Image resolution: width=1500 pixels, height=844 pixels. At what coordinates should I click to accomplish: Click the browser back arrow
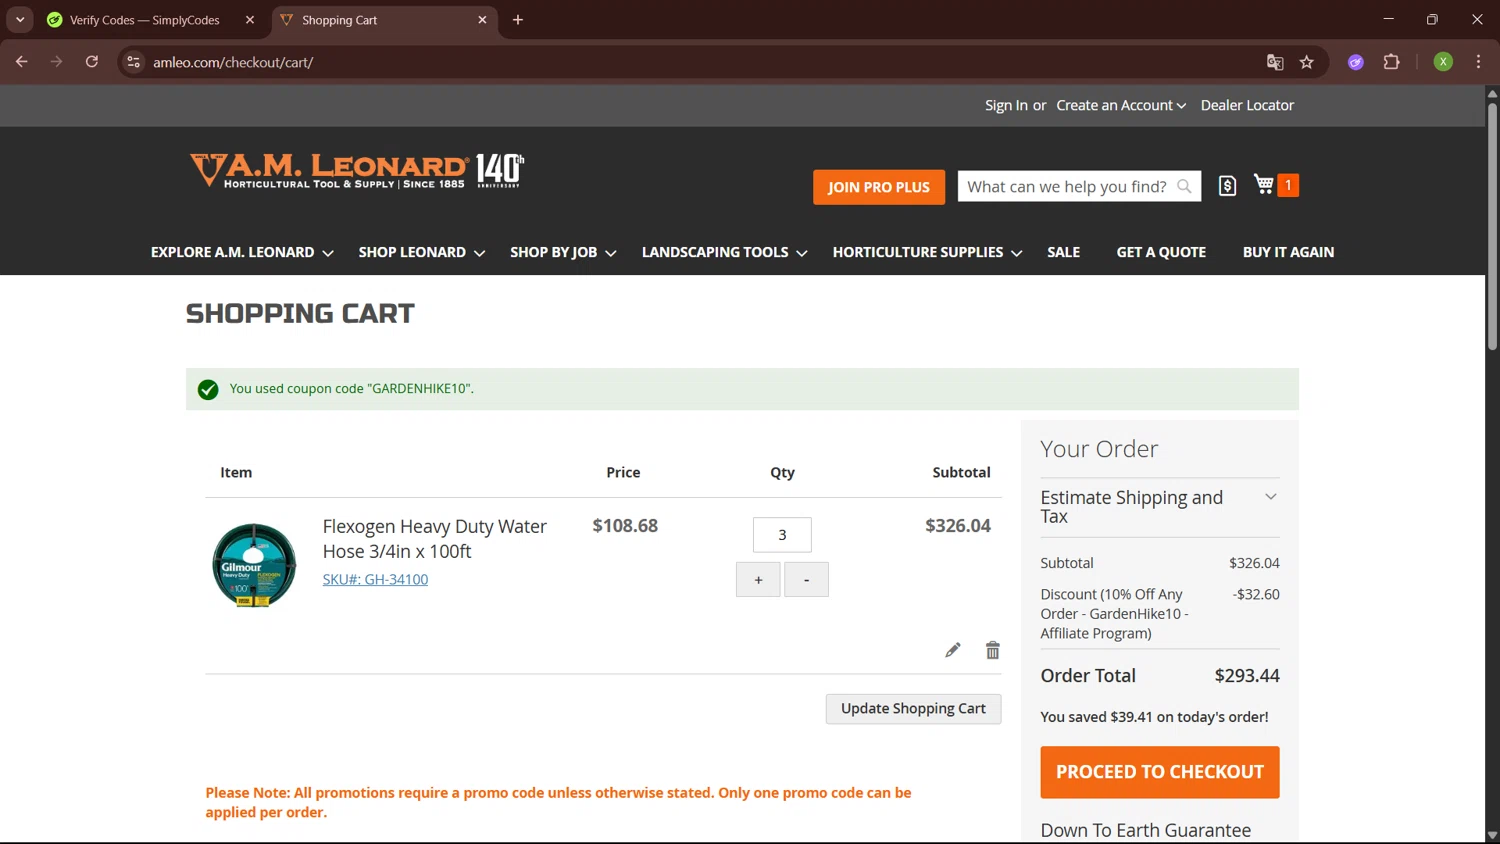(x=22, y=62)
